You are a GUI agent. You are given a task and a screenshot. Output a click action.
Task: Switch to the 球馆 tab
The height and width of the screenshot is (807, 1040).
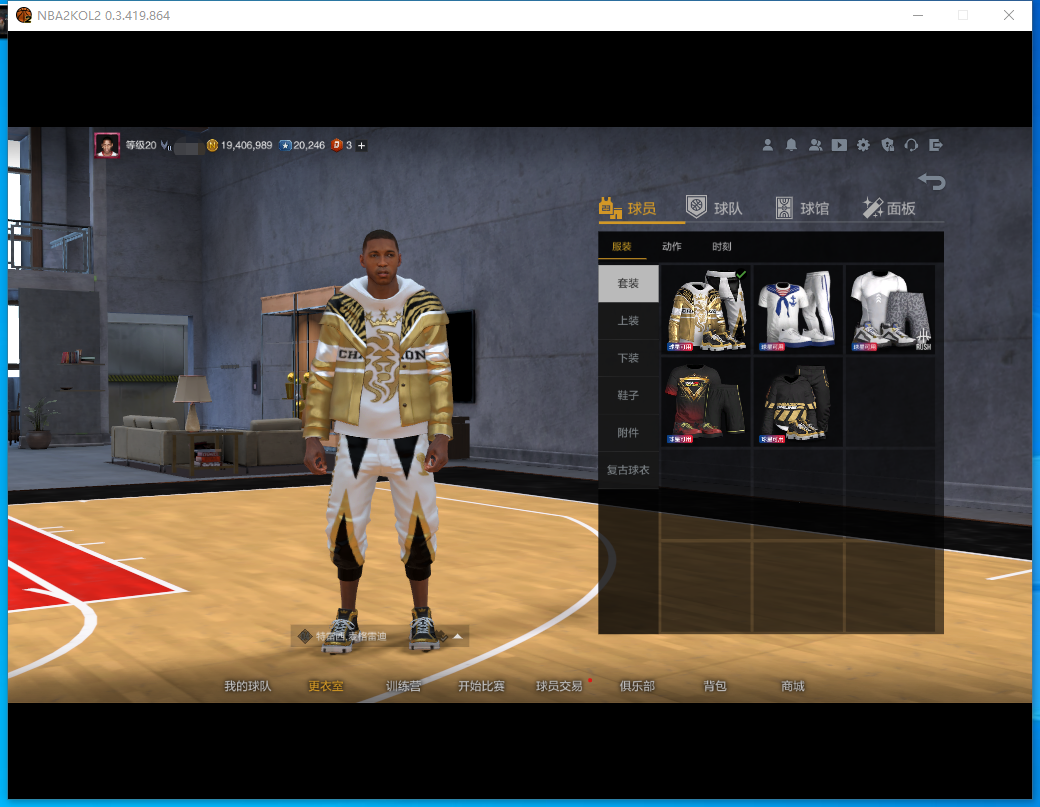click(x=803, y=208)
